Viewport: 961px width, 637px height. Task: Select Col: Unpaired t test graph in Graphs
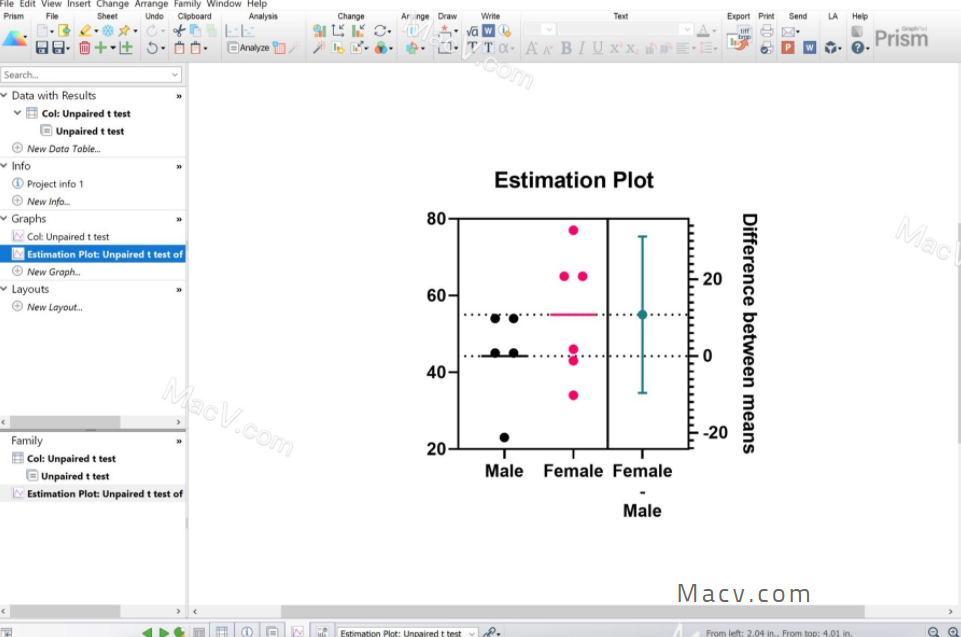click(x=67, y=237)
